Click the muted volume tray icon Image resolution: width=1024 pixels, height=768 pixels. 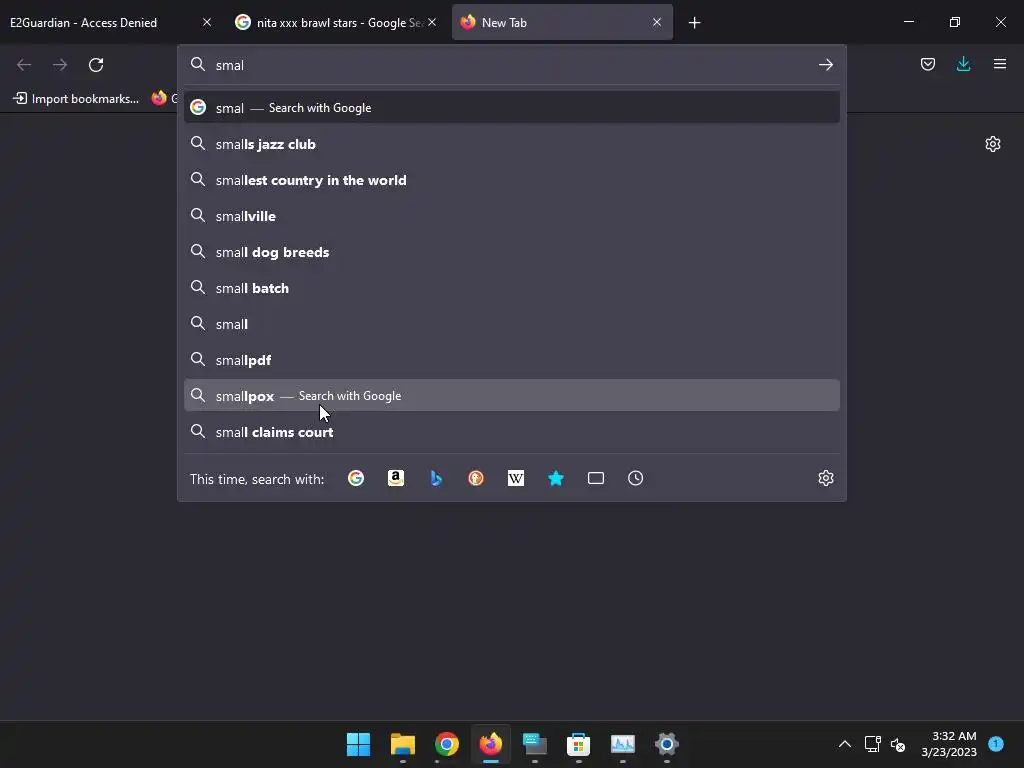tap(898, 744)
